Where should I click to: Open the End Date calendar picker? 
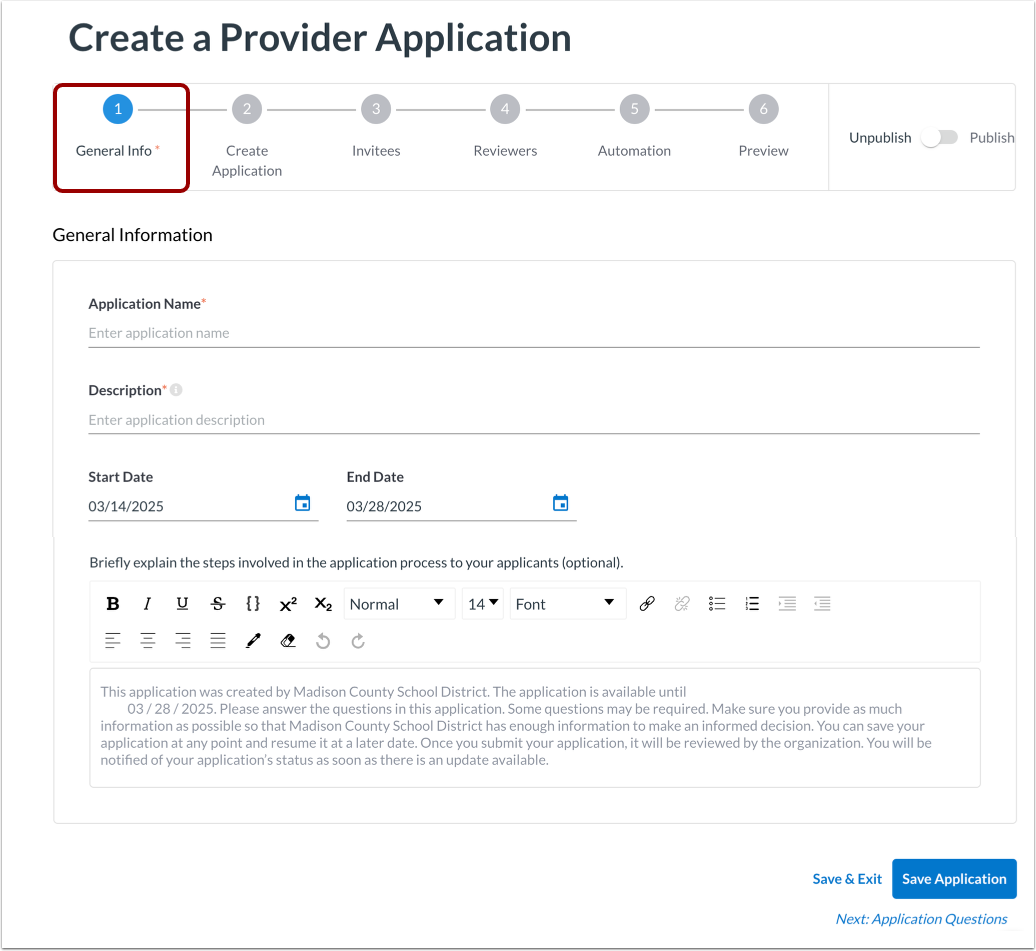pyautogui.click(x=560, y=503)
